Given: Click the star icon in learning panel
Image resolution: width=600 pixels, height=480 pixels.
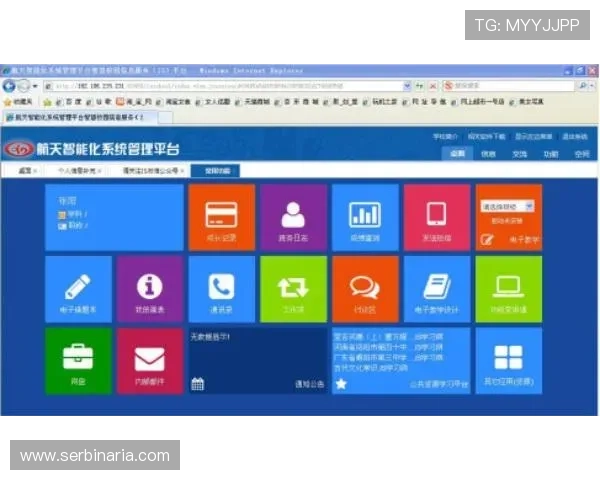Looking at the screenshot, I should coord(341,384).
